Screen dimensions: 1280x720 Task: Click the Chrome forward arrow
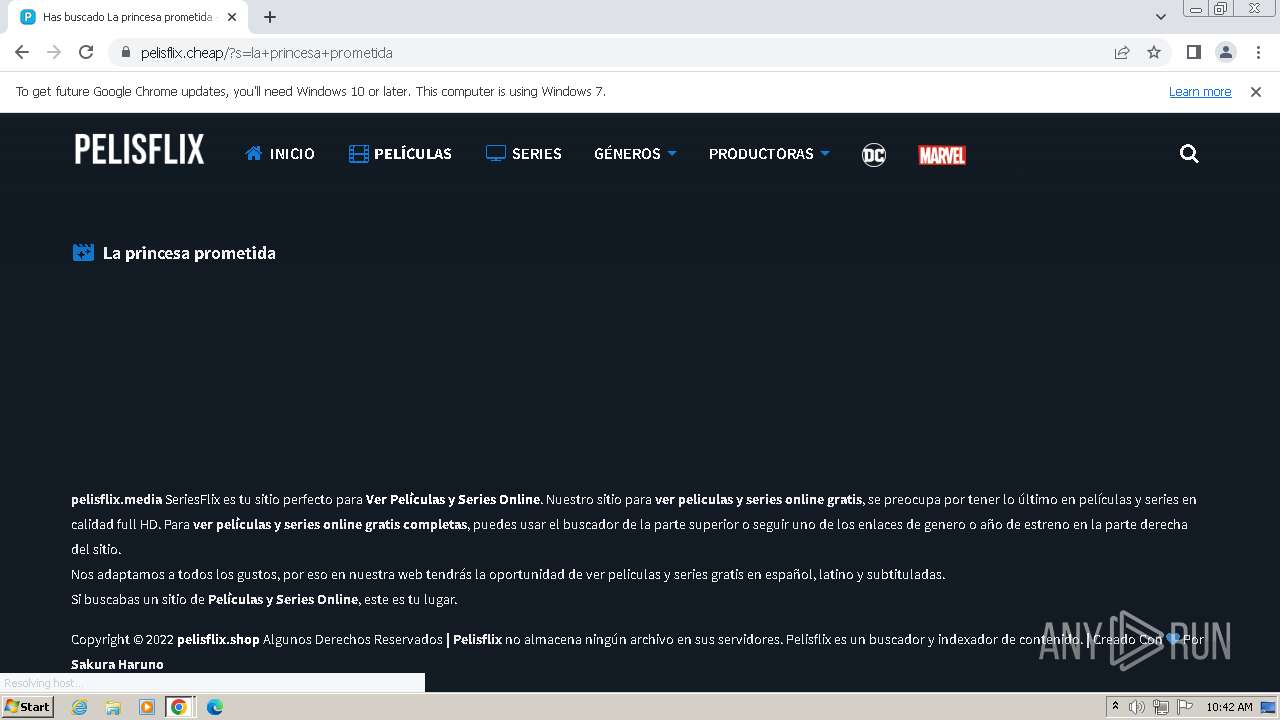click(x=54, y=53)
